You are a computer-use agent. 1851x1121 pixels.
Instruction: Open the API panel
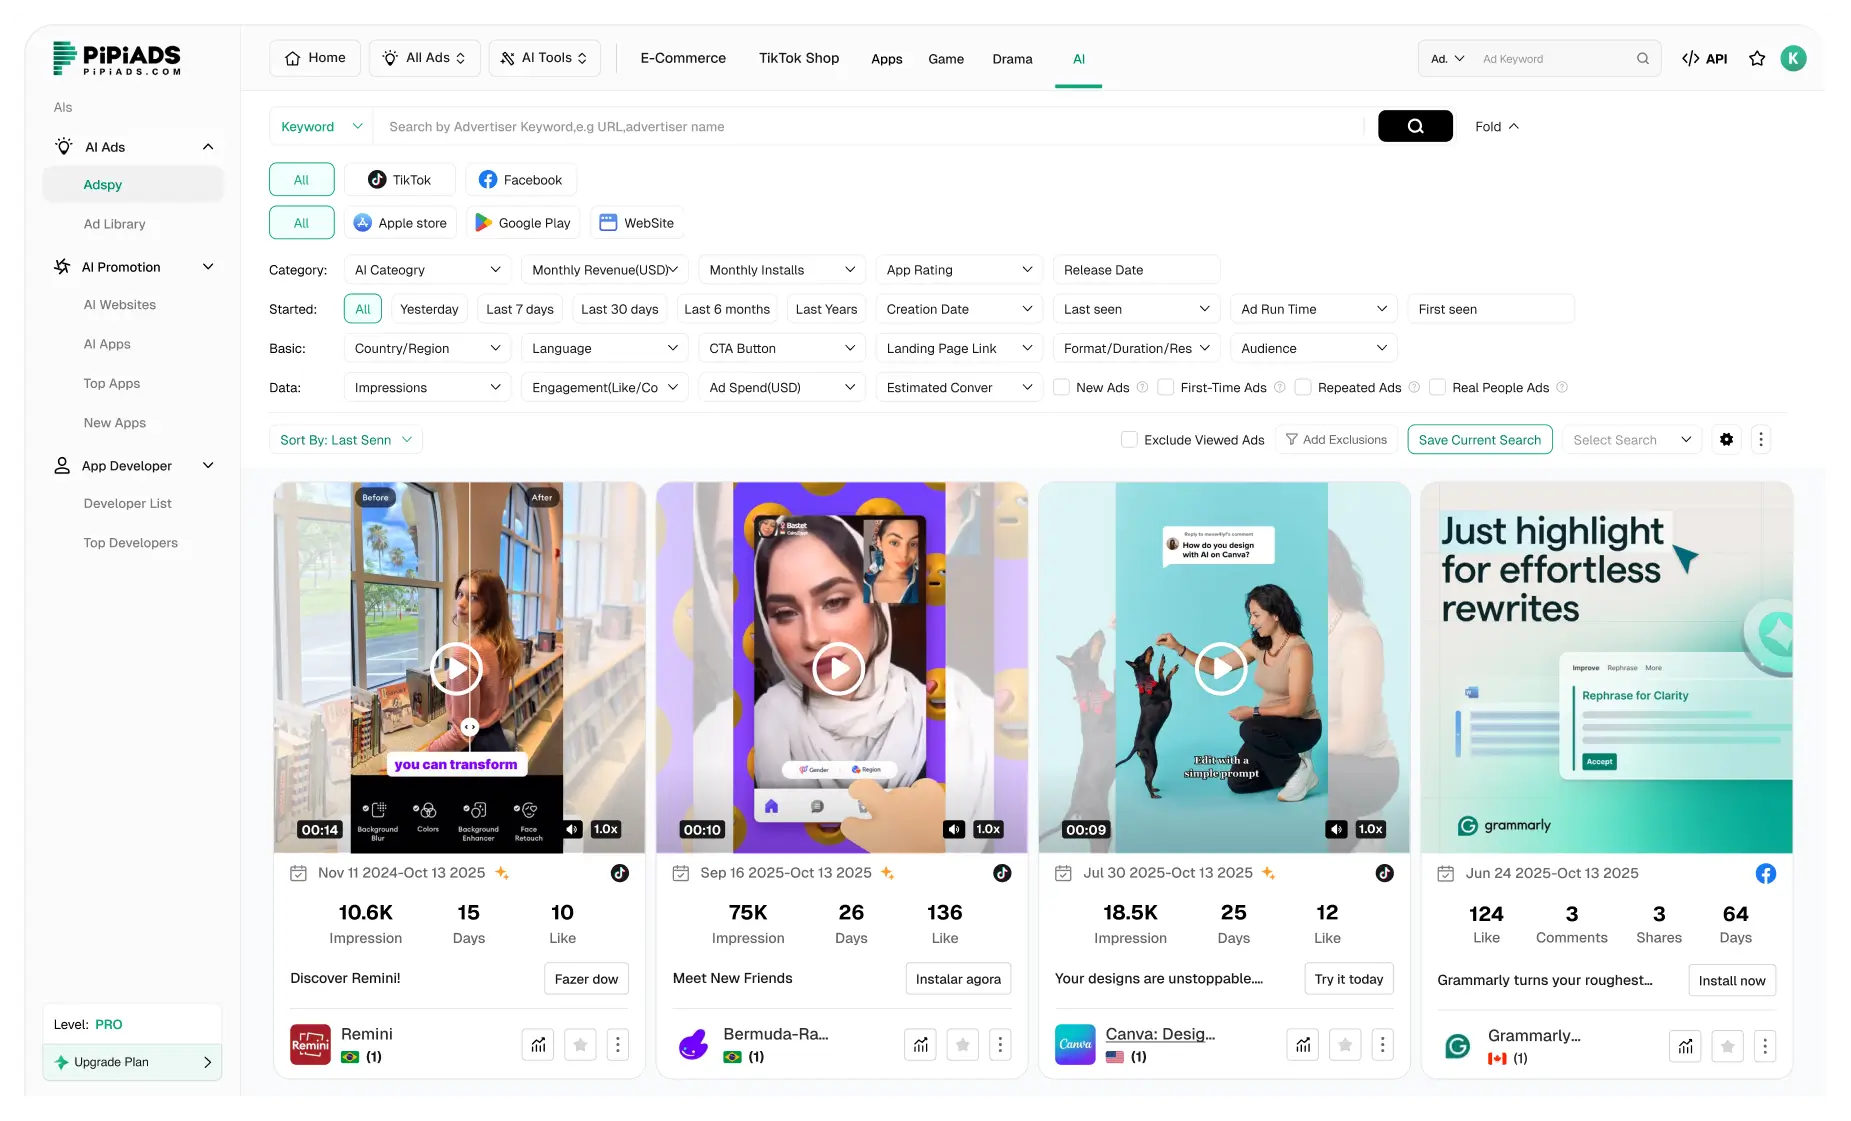pos(1703,58)
